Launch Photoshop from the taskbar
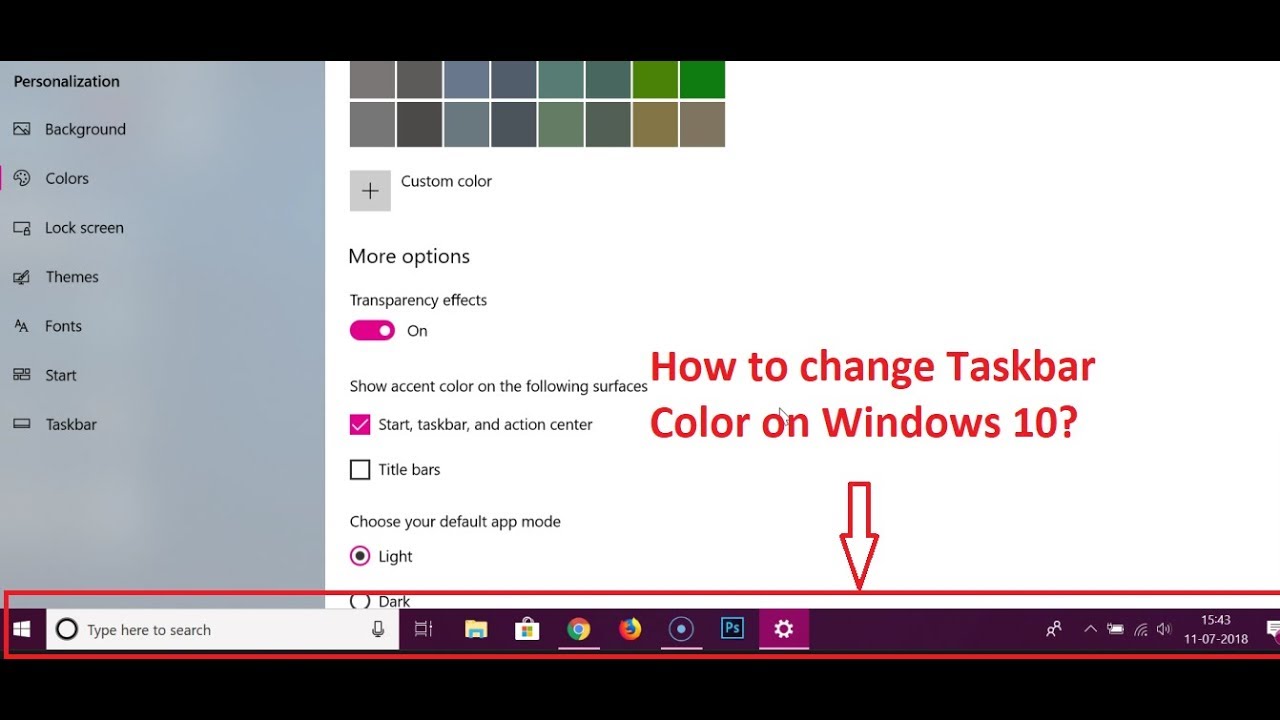The width and height of the screenshot is (1280, 720). pos(733,629)
